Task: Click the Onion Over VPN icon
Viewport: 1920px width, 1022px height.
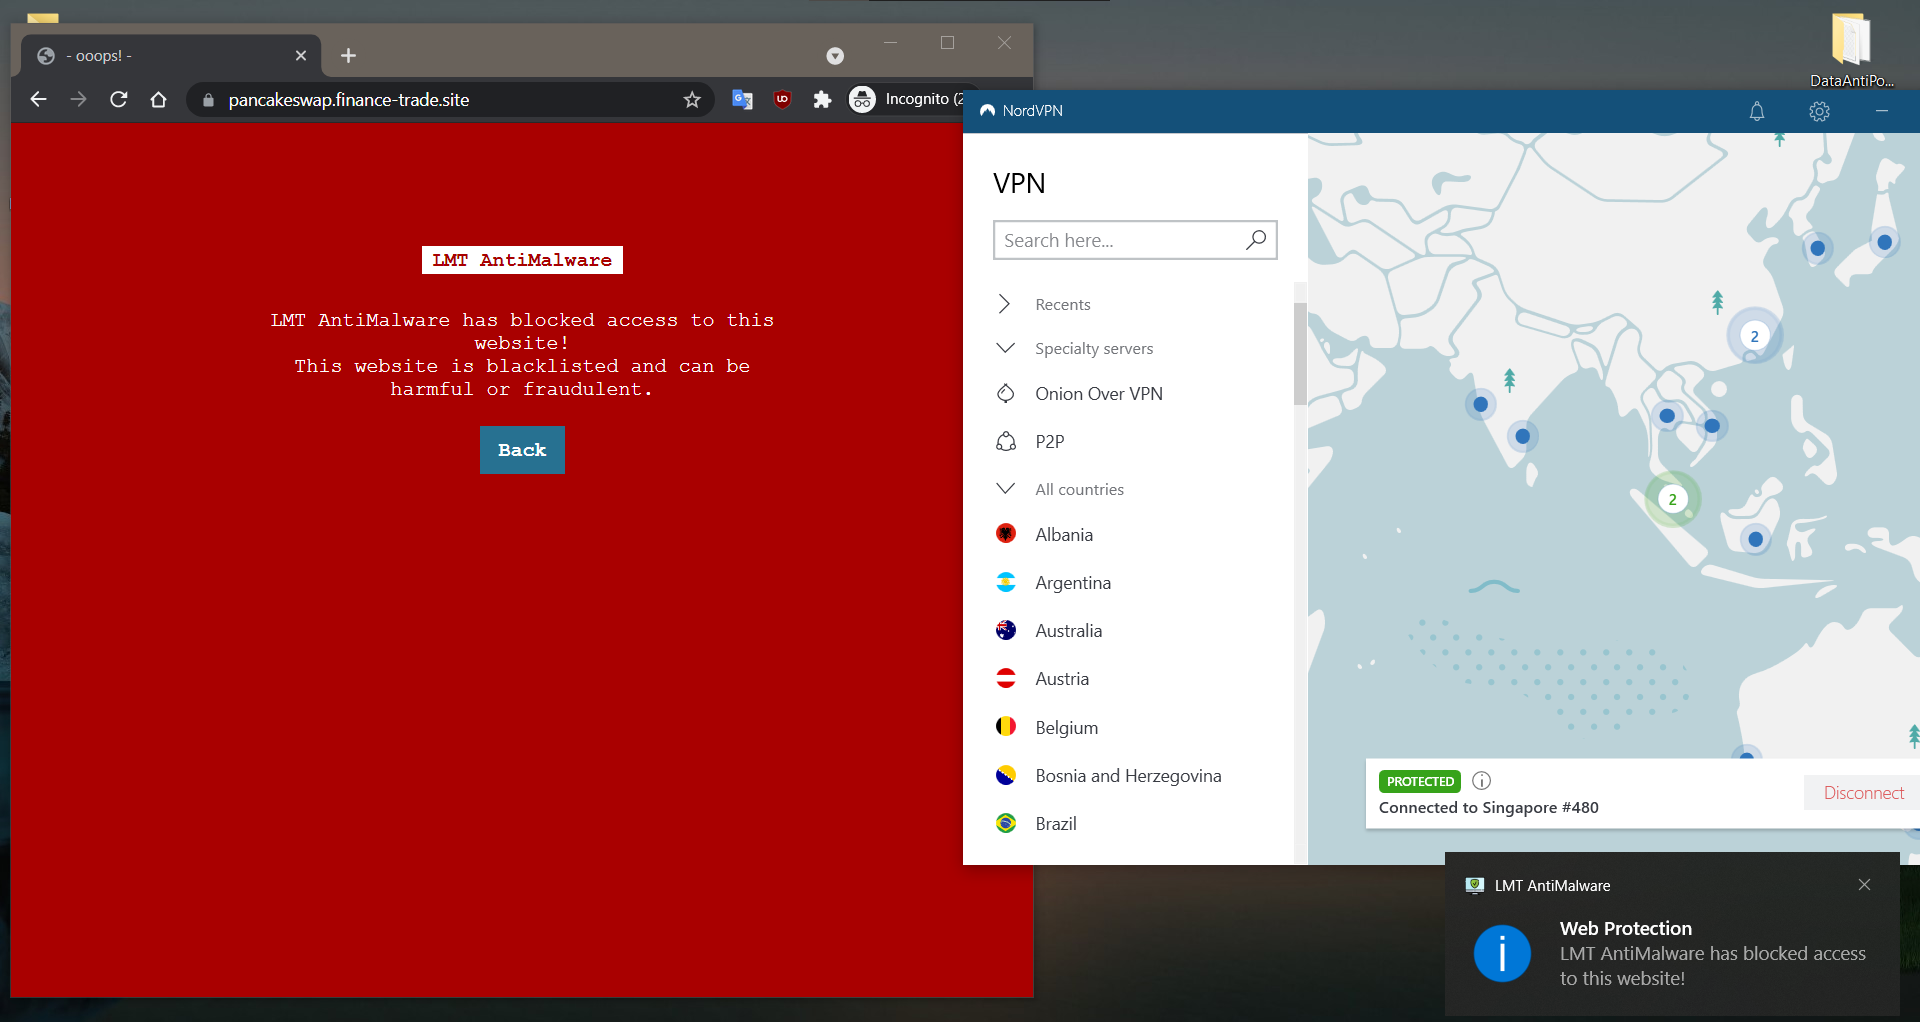Action: tap(1006, 393)
